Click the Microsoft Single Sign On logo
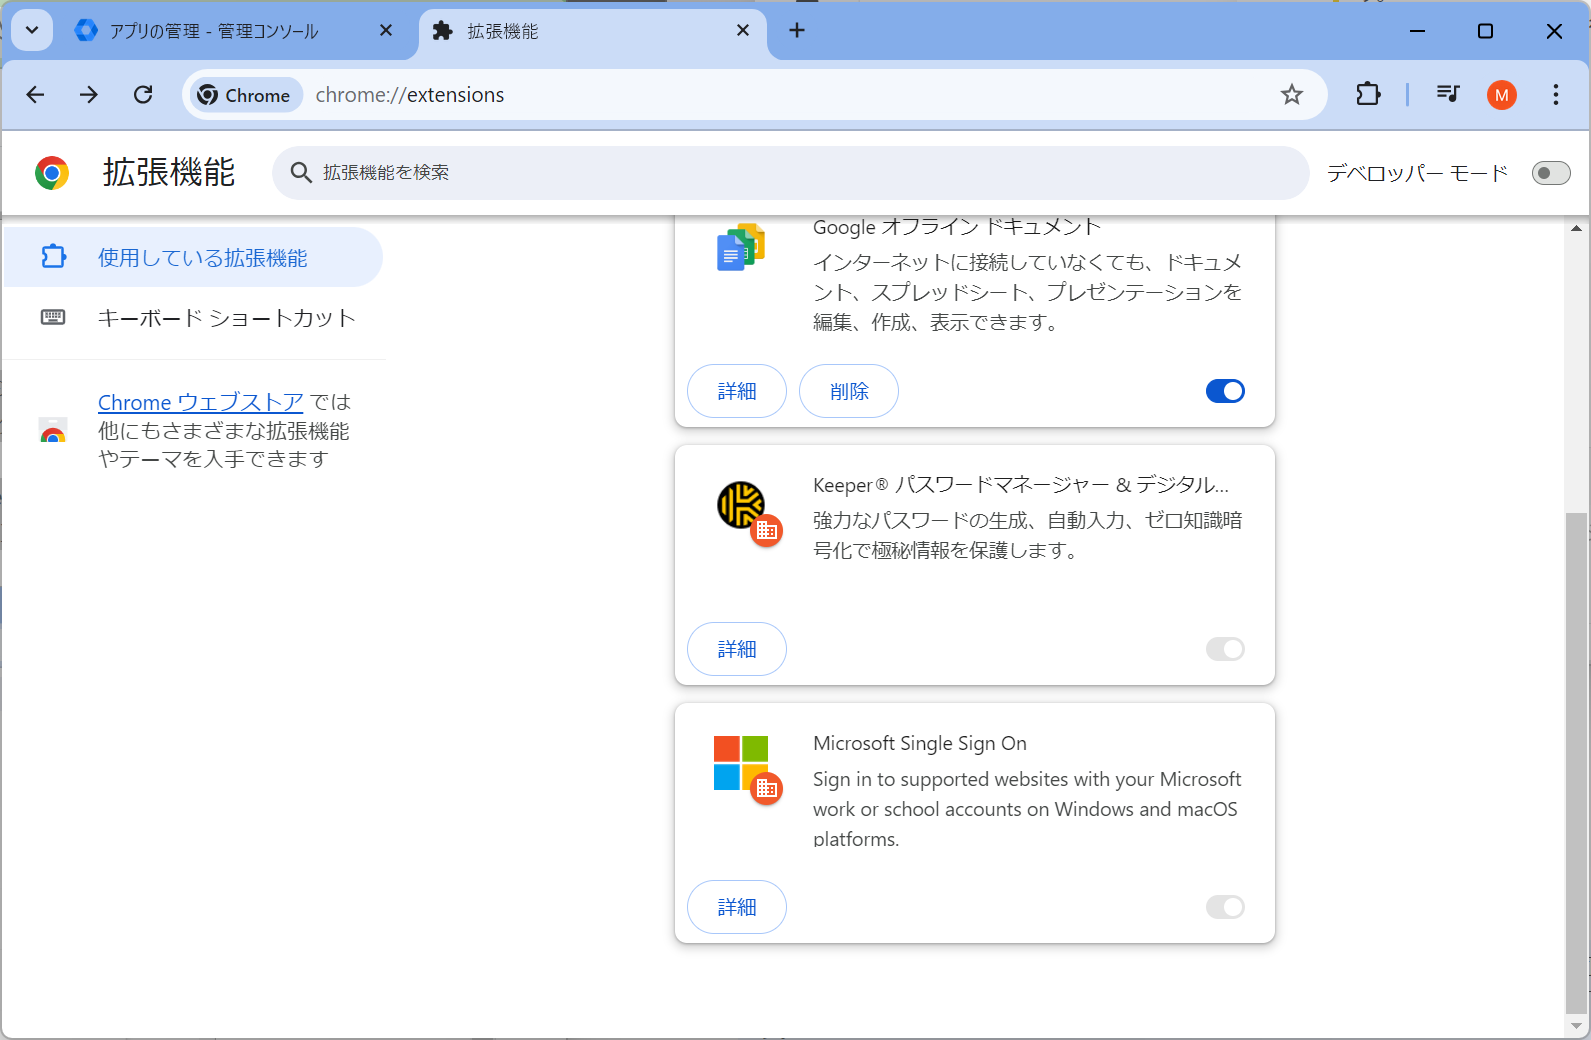The height and width of the screenshot is (1040, 1591). tap(741, 763)
